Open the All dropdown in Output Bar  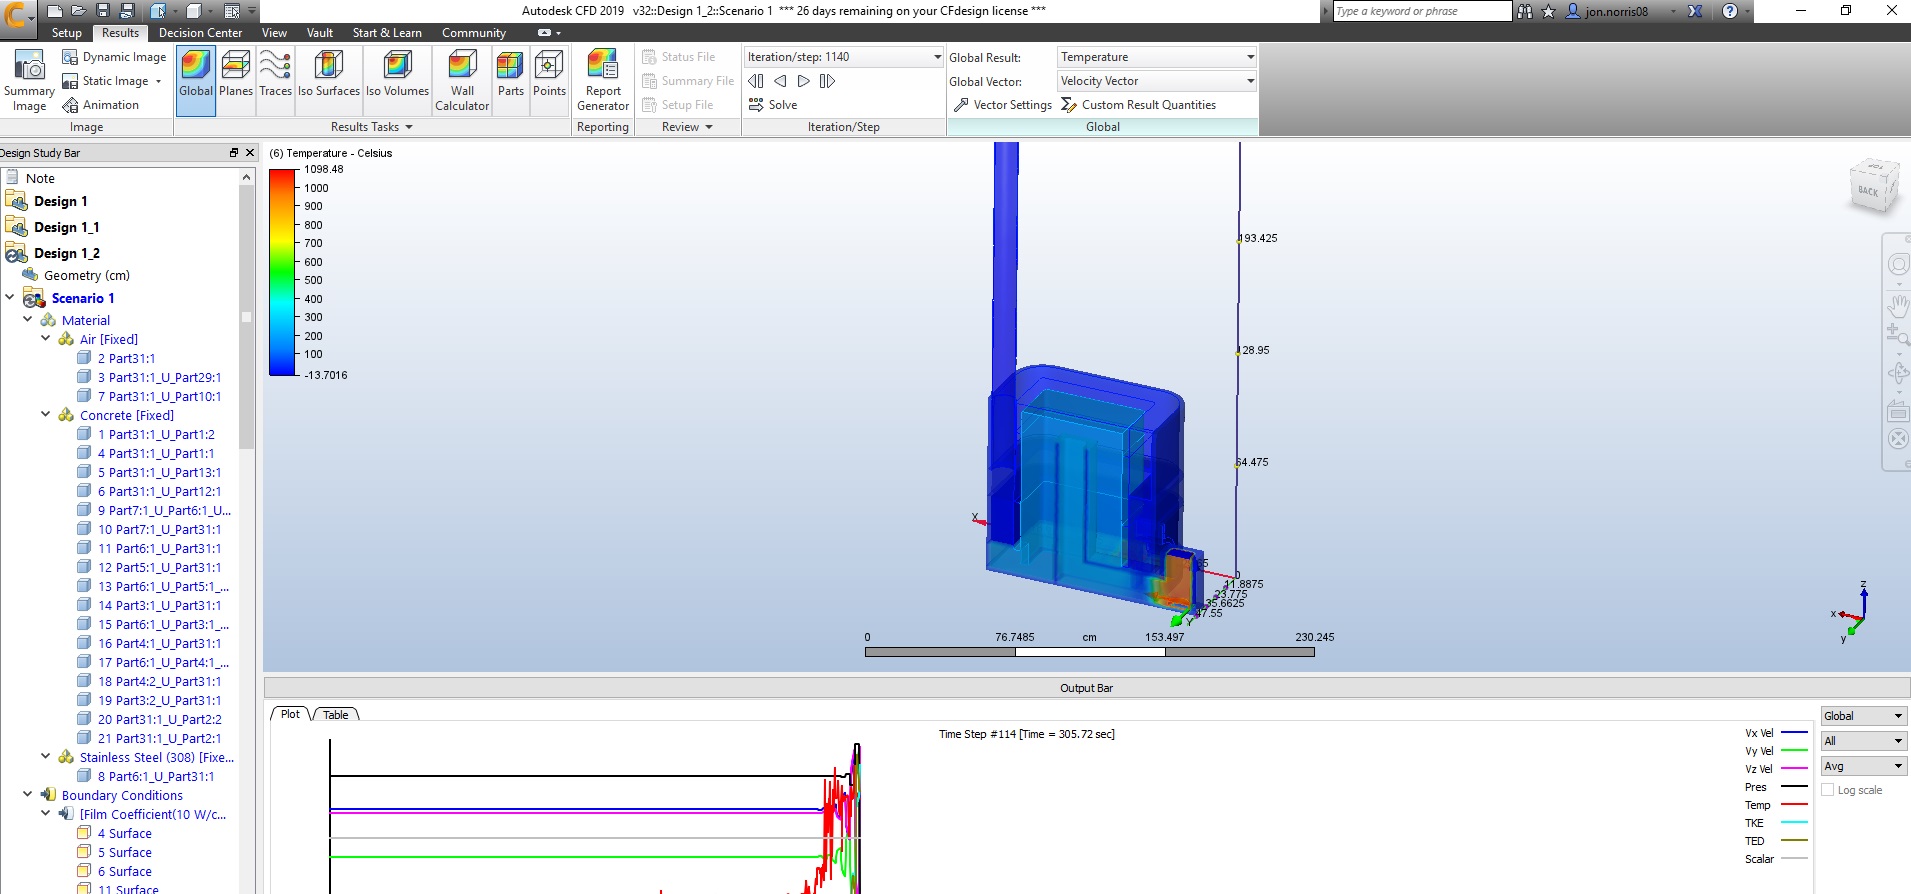tap(1864, 741)
